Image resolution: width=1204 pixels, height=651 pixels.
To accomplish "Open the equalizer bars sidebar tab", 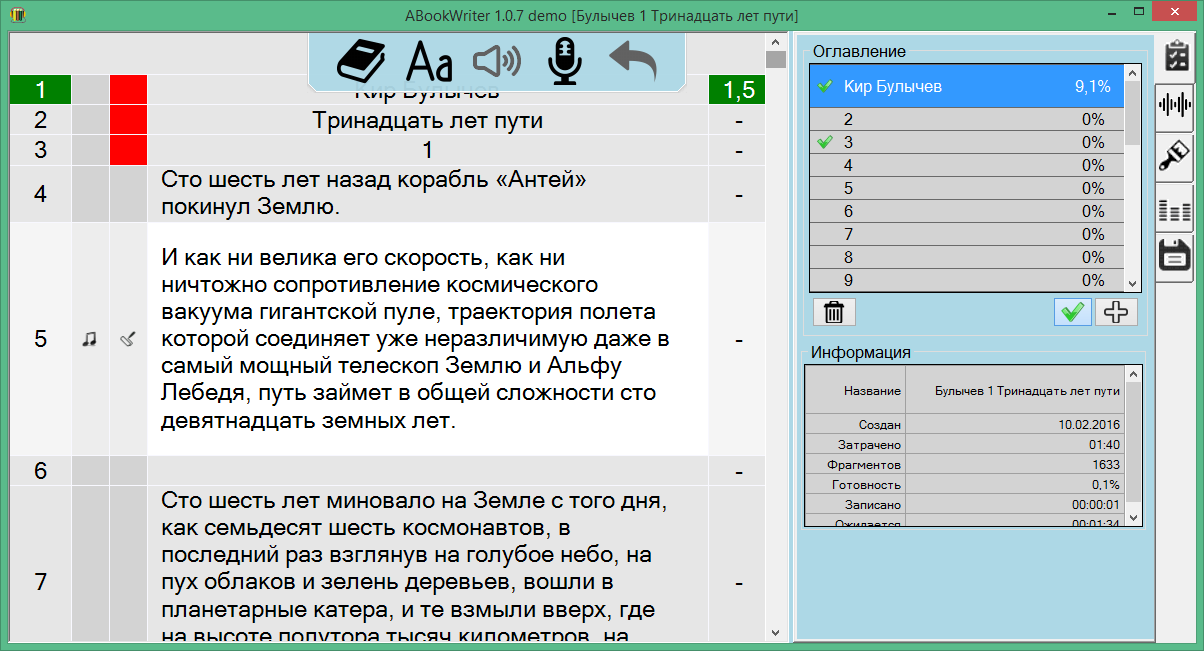I will click(x=1175, y=209).
